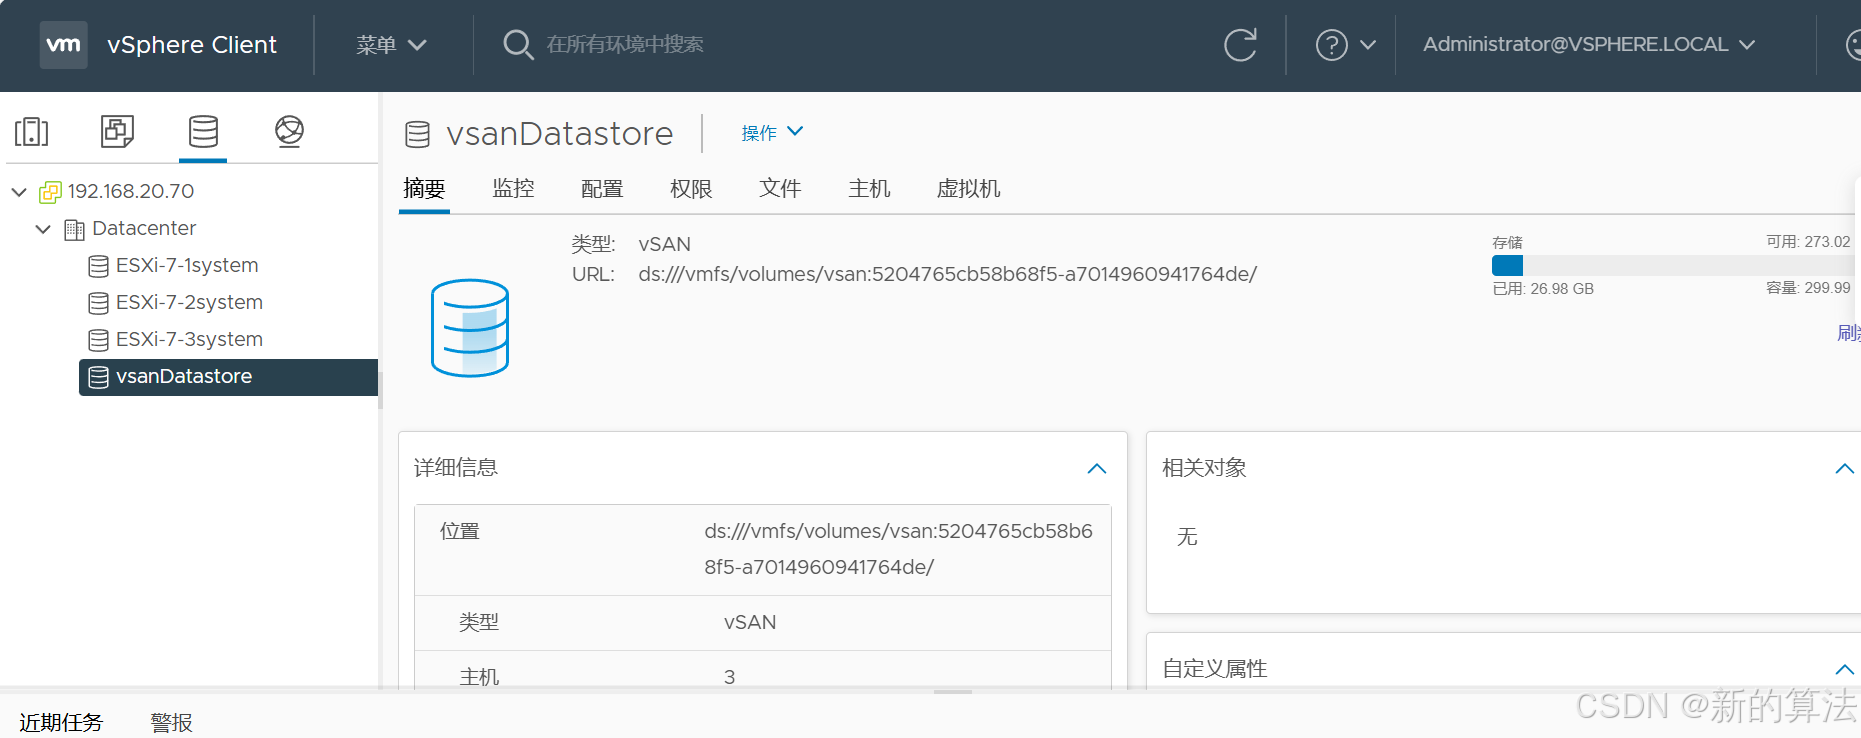The width and height of the screenshot is (1861, 738).
Task: Click the VMware vm logo
Action: pyautogui.click(x=63, y=45)
